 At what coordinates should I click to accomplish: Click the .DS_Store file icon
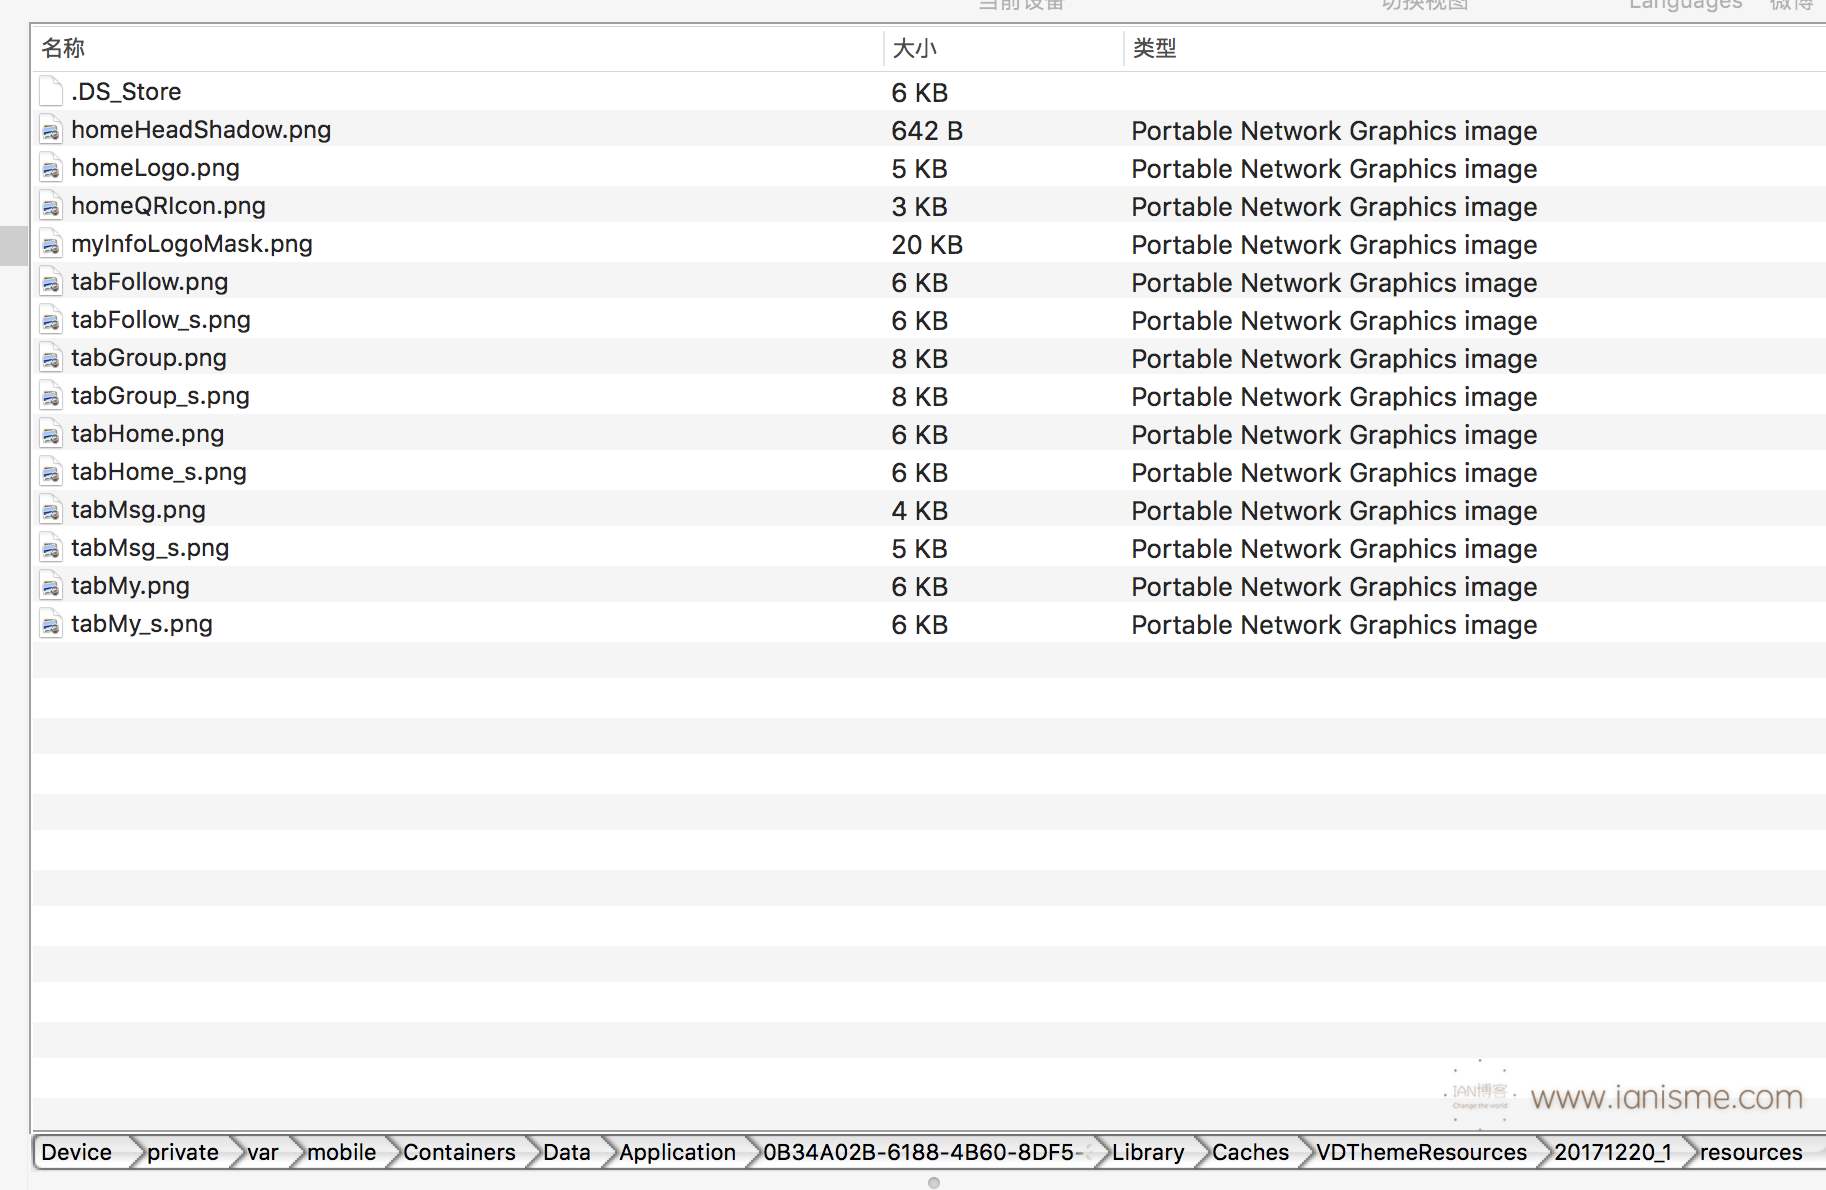click(51, 92)
